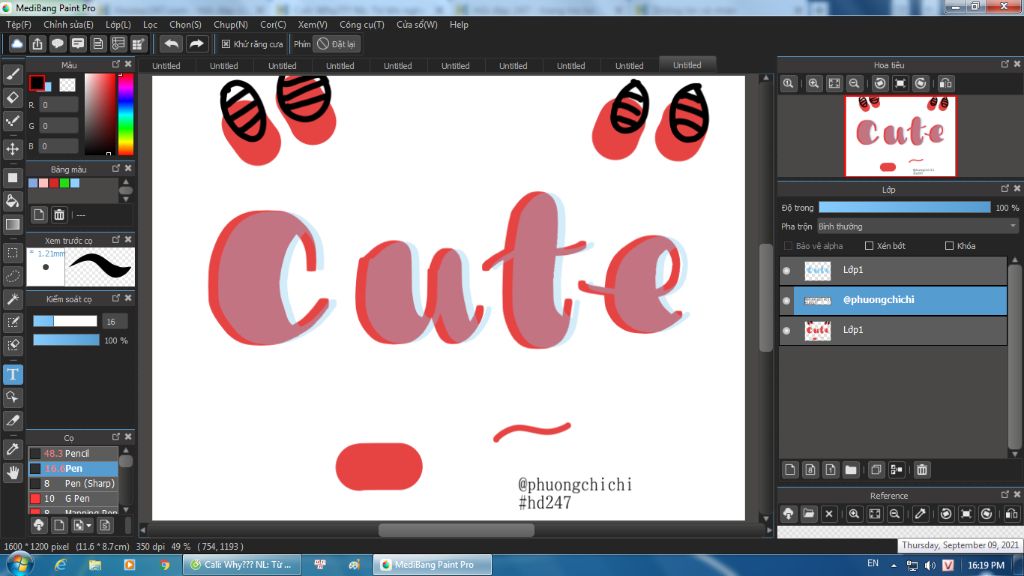Viewport: 1024px width, 576px height.
Task: Activate the Text tool
Action: pyautogui.click(x=13, y=374)
